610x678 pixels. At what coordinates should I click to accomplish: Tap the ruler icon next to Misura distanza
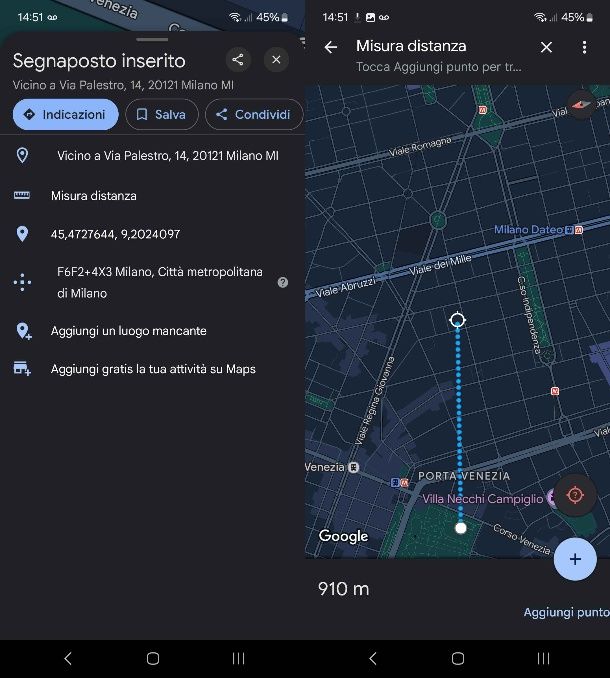click(22, 196)
